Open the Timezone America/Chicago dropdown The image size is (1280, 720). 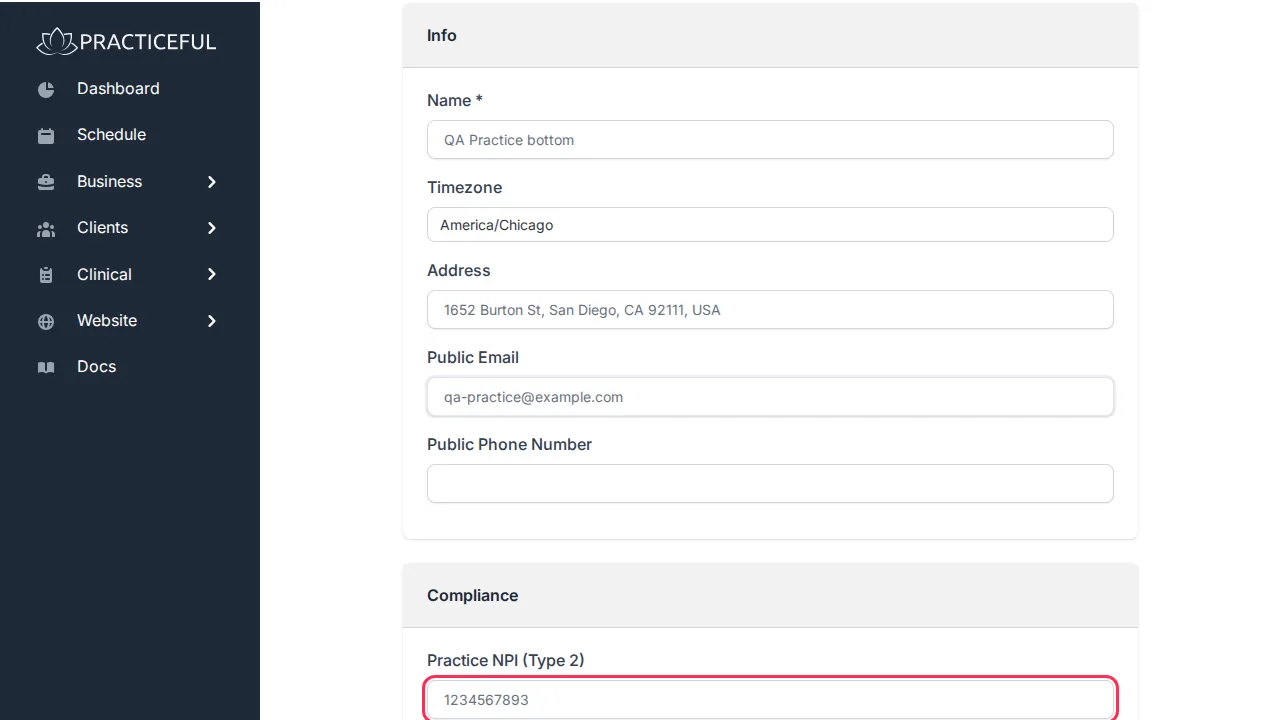point(770,225)
